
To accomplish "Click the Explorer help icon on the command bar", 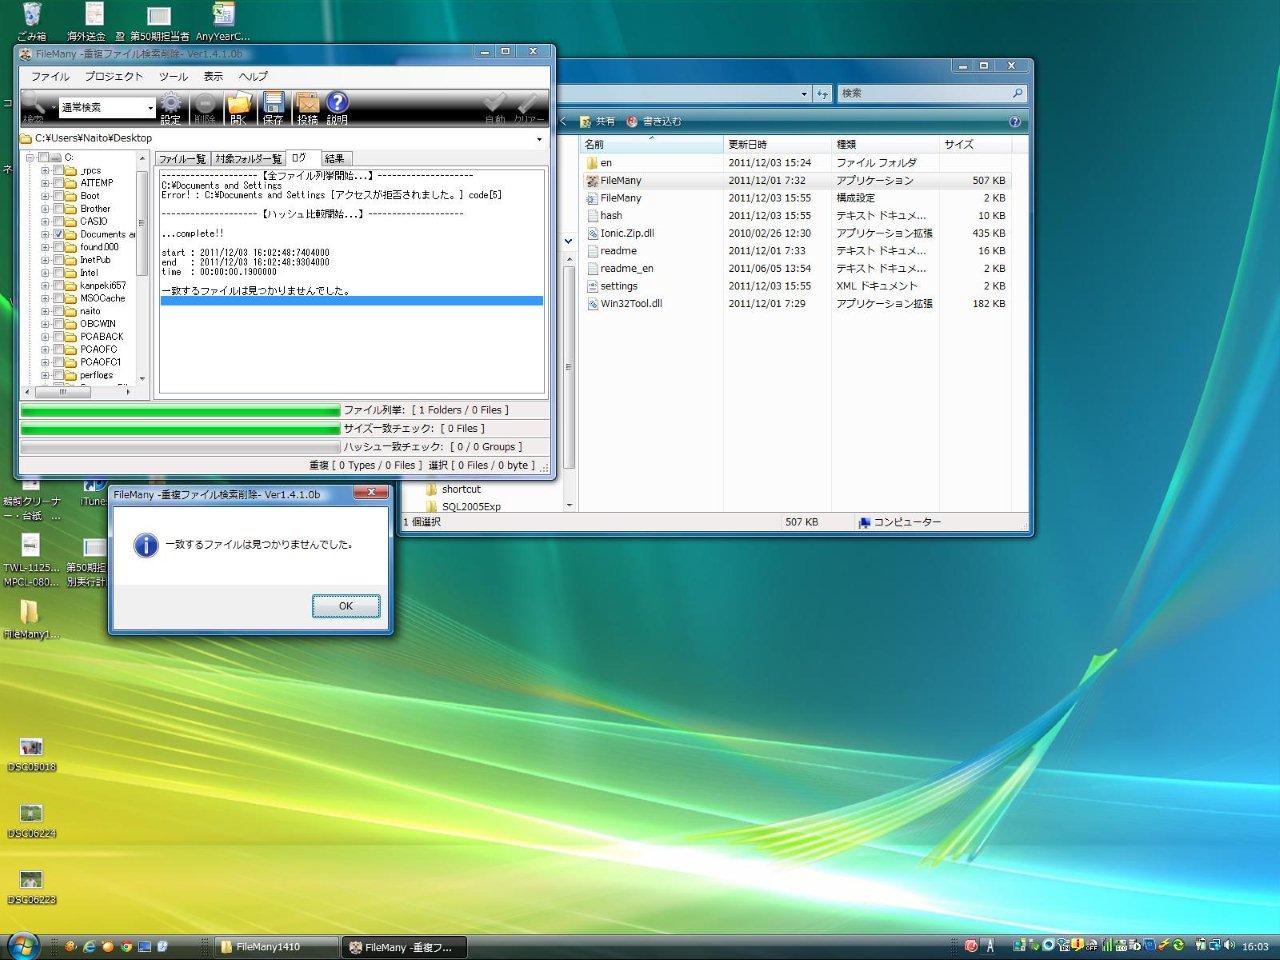I will pyautogui.click(x=1015, y=121).
